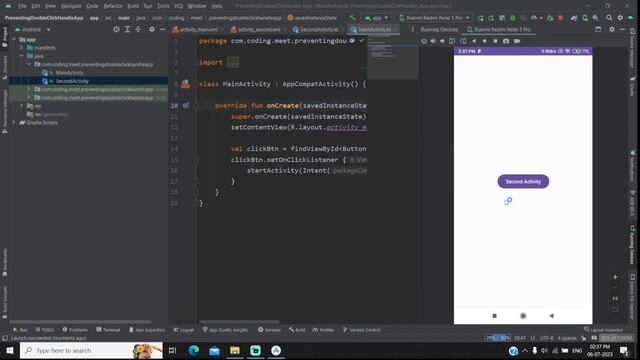Click the Sync Project with Gradle Files icon
The image size is (640, 360).
pyautogui.click(x=574, y=18)
